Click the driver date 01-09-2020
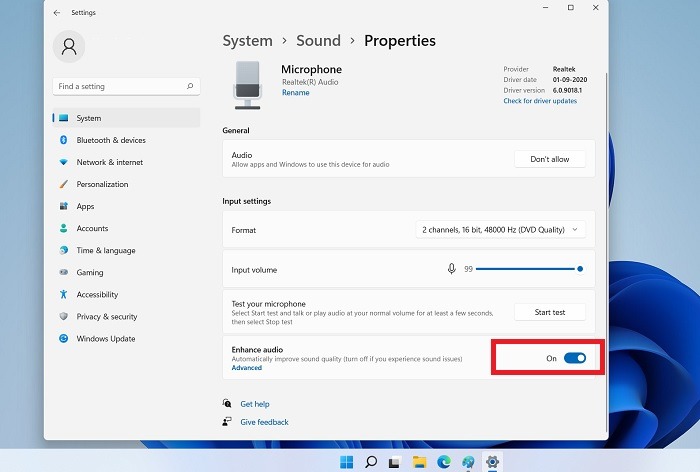700x472 pixels. click(x=570, y=79)
